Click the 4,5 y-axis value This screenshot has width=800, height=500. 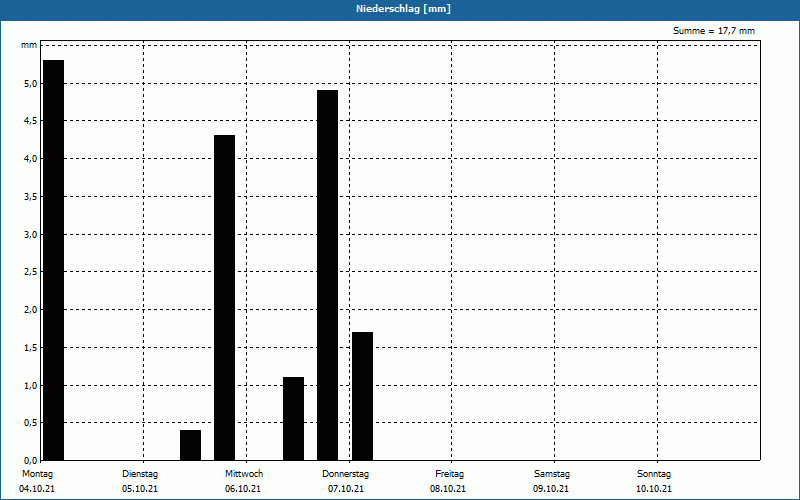pyautogui.click(x=31, y=121)
